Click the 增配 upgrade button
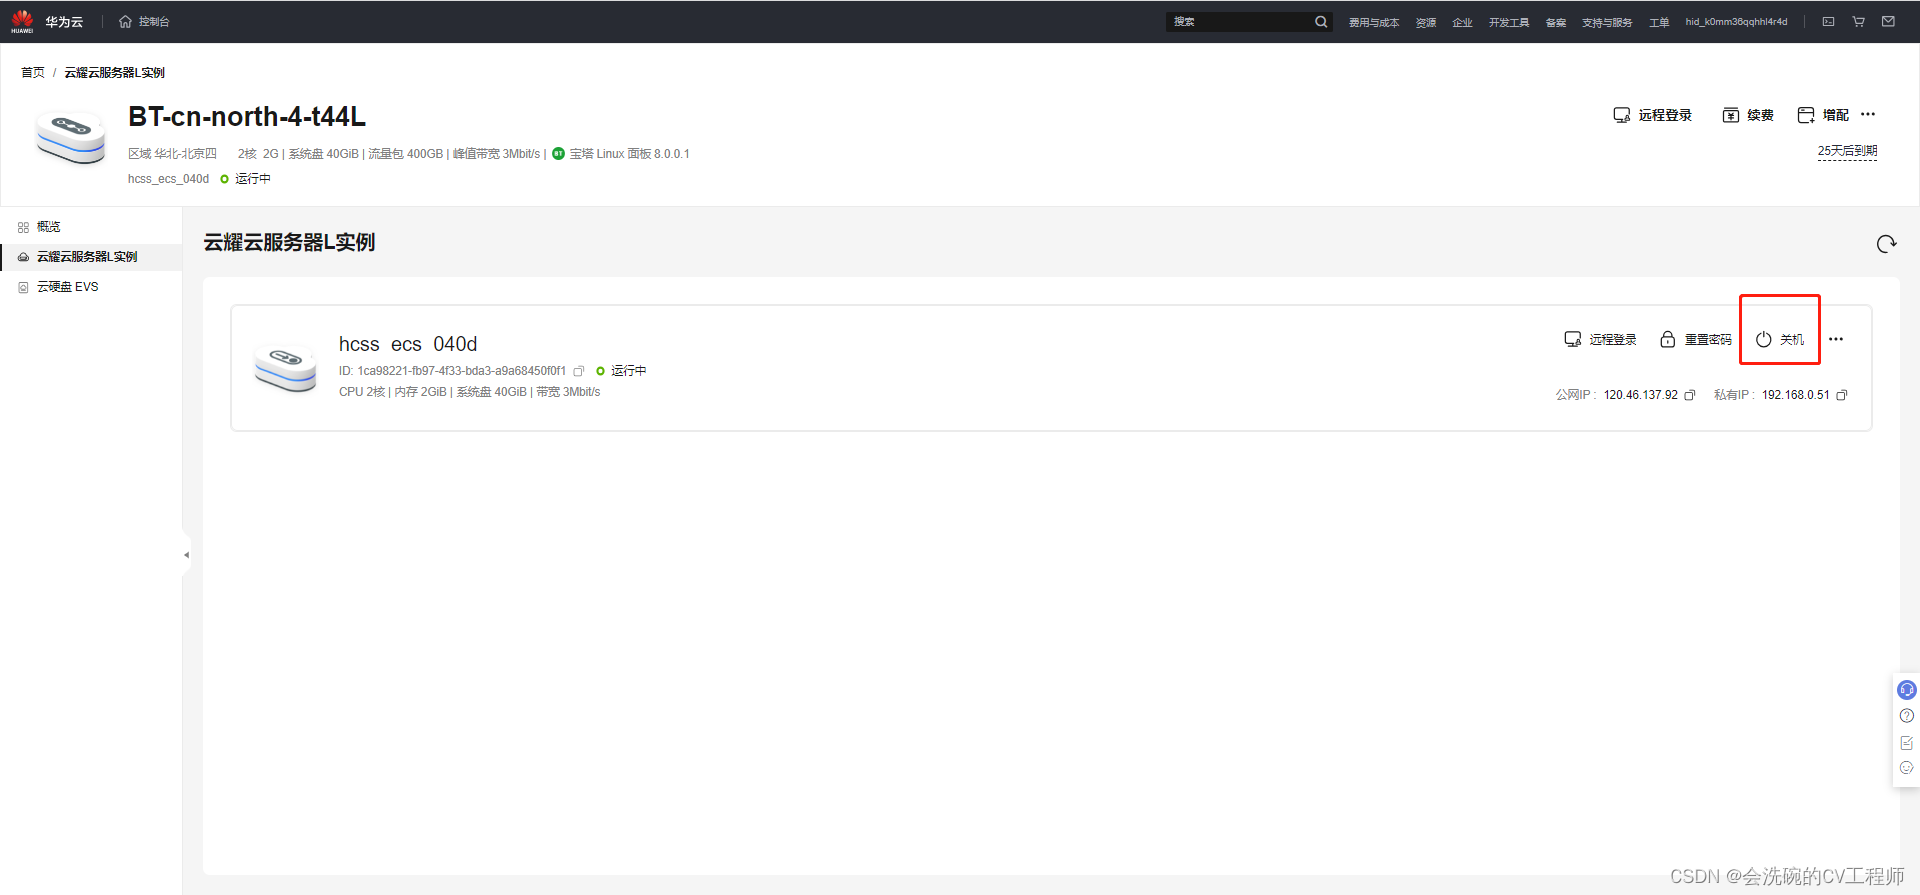1920x895 pixels. click(1823, 115)
